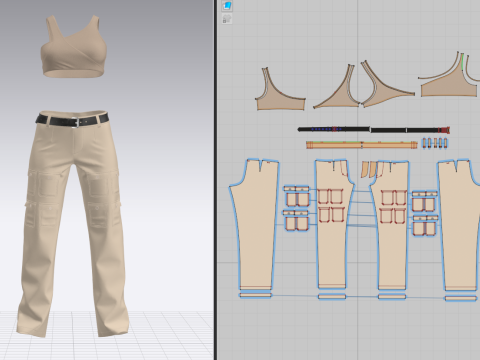This screenshot has width=480, height=360.
Task: Click the greyed garment lock icon
Action: tap(227, 19)
